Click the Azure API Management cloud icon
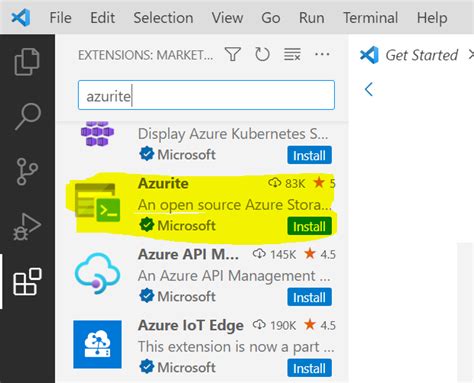Viewport: 474px width, 383px height. coord(97,274)
